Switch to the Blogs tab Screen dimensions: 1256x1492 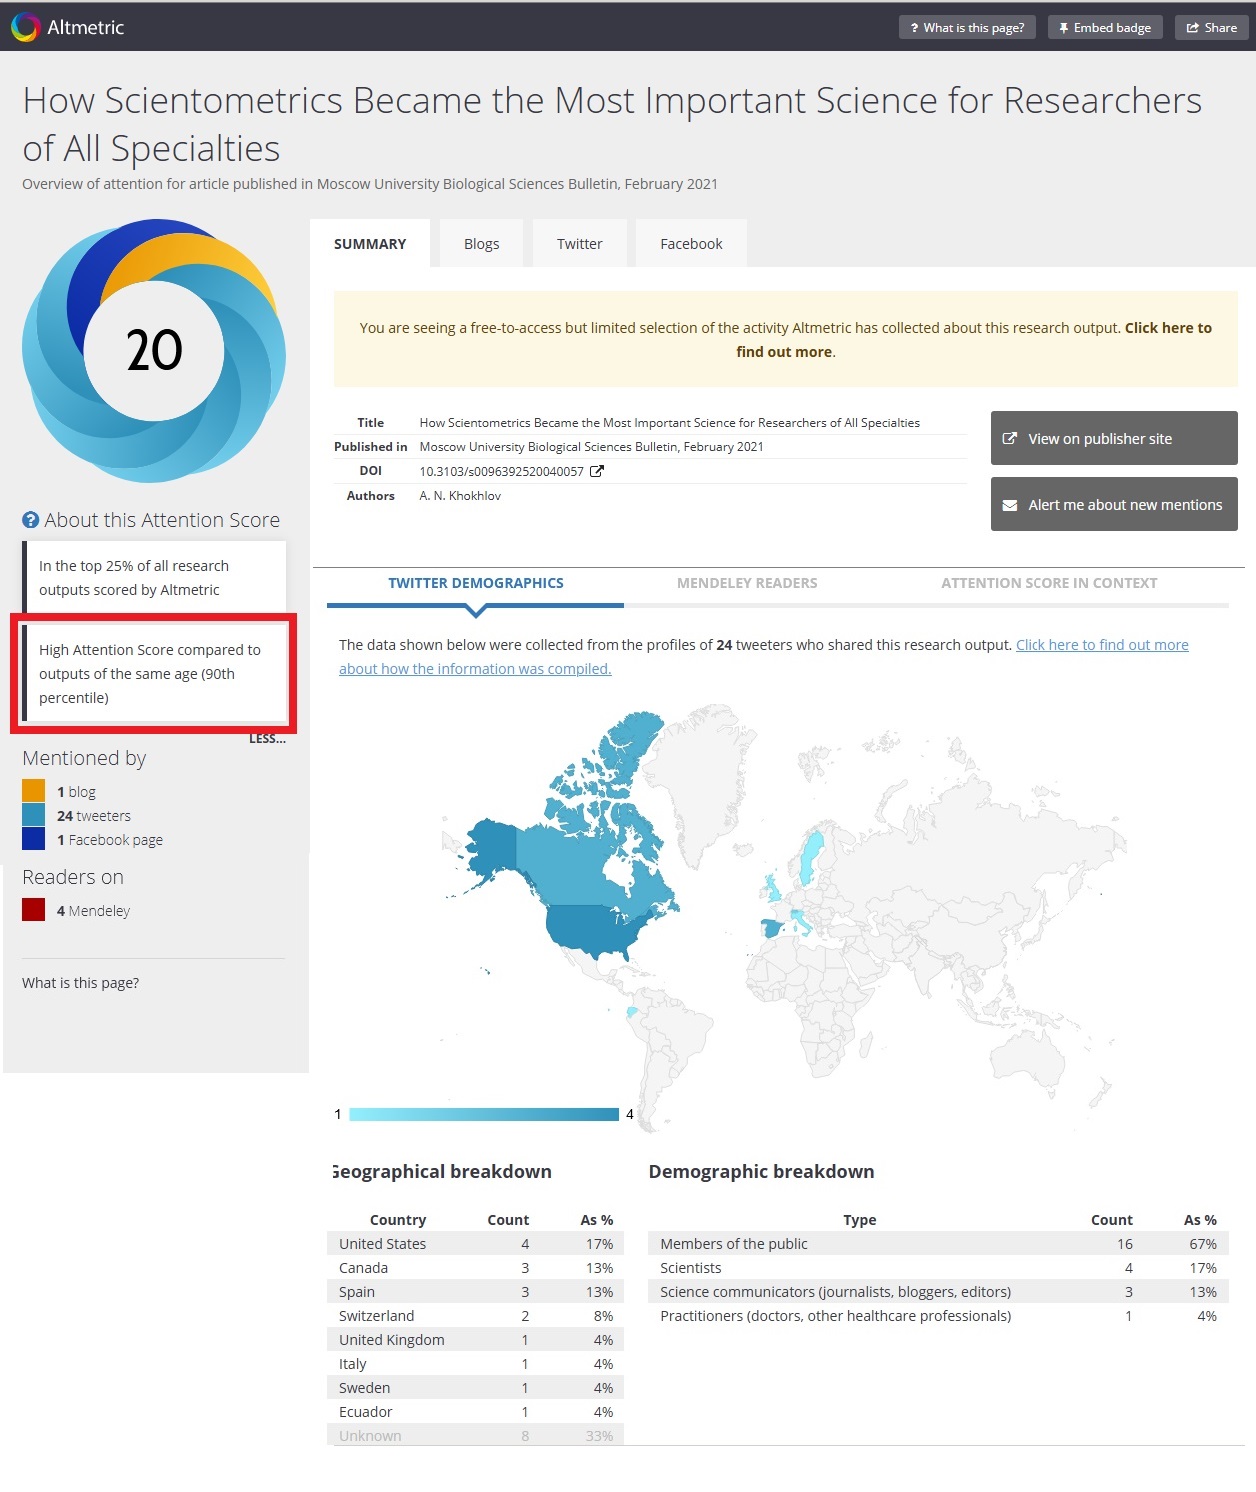click(481, 244)
